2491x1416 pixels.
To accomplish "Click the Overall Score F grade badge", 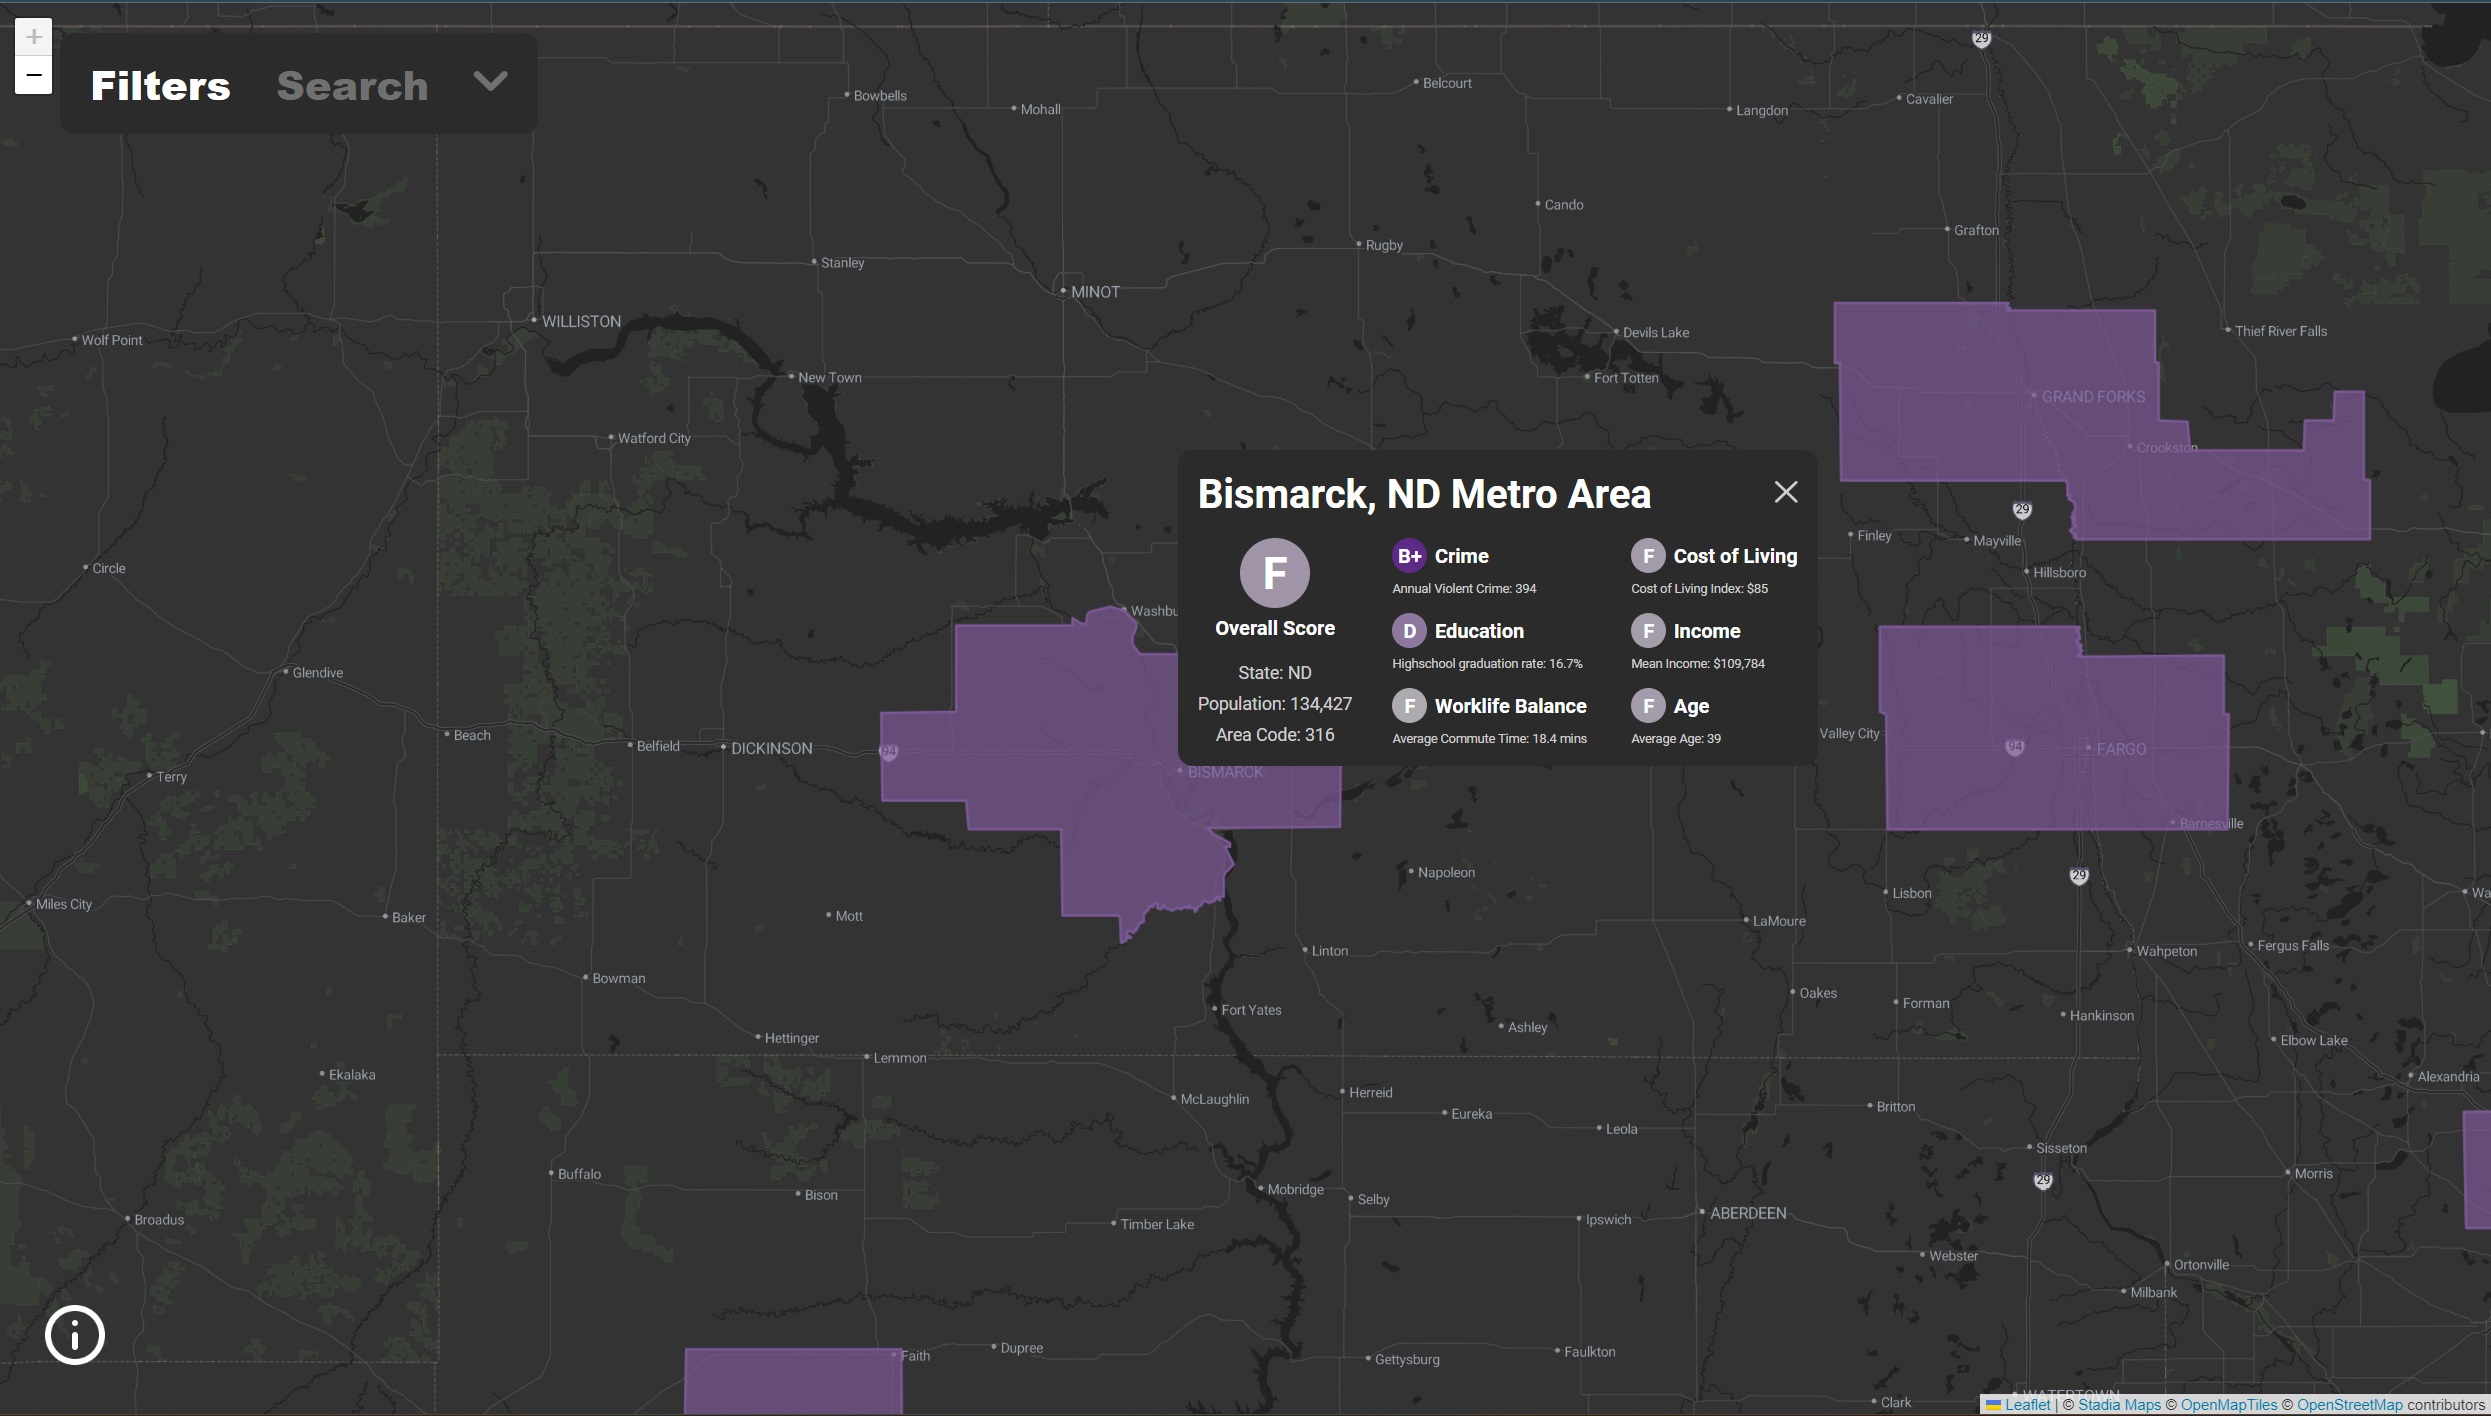I will (x=1274, y=573).
